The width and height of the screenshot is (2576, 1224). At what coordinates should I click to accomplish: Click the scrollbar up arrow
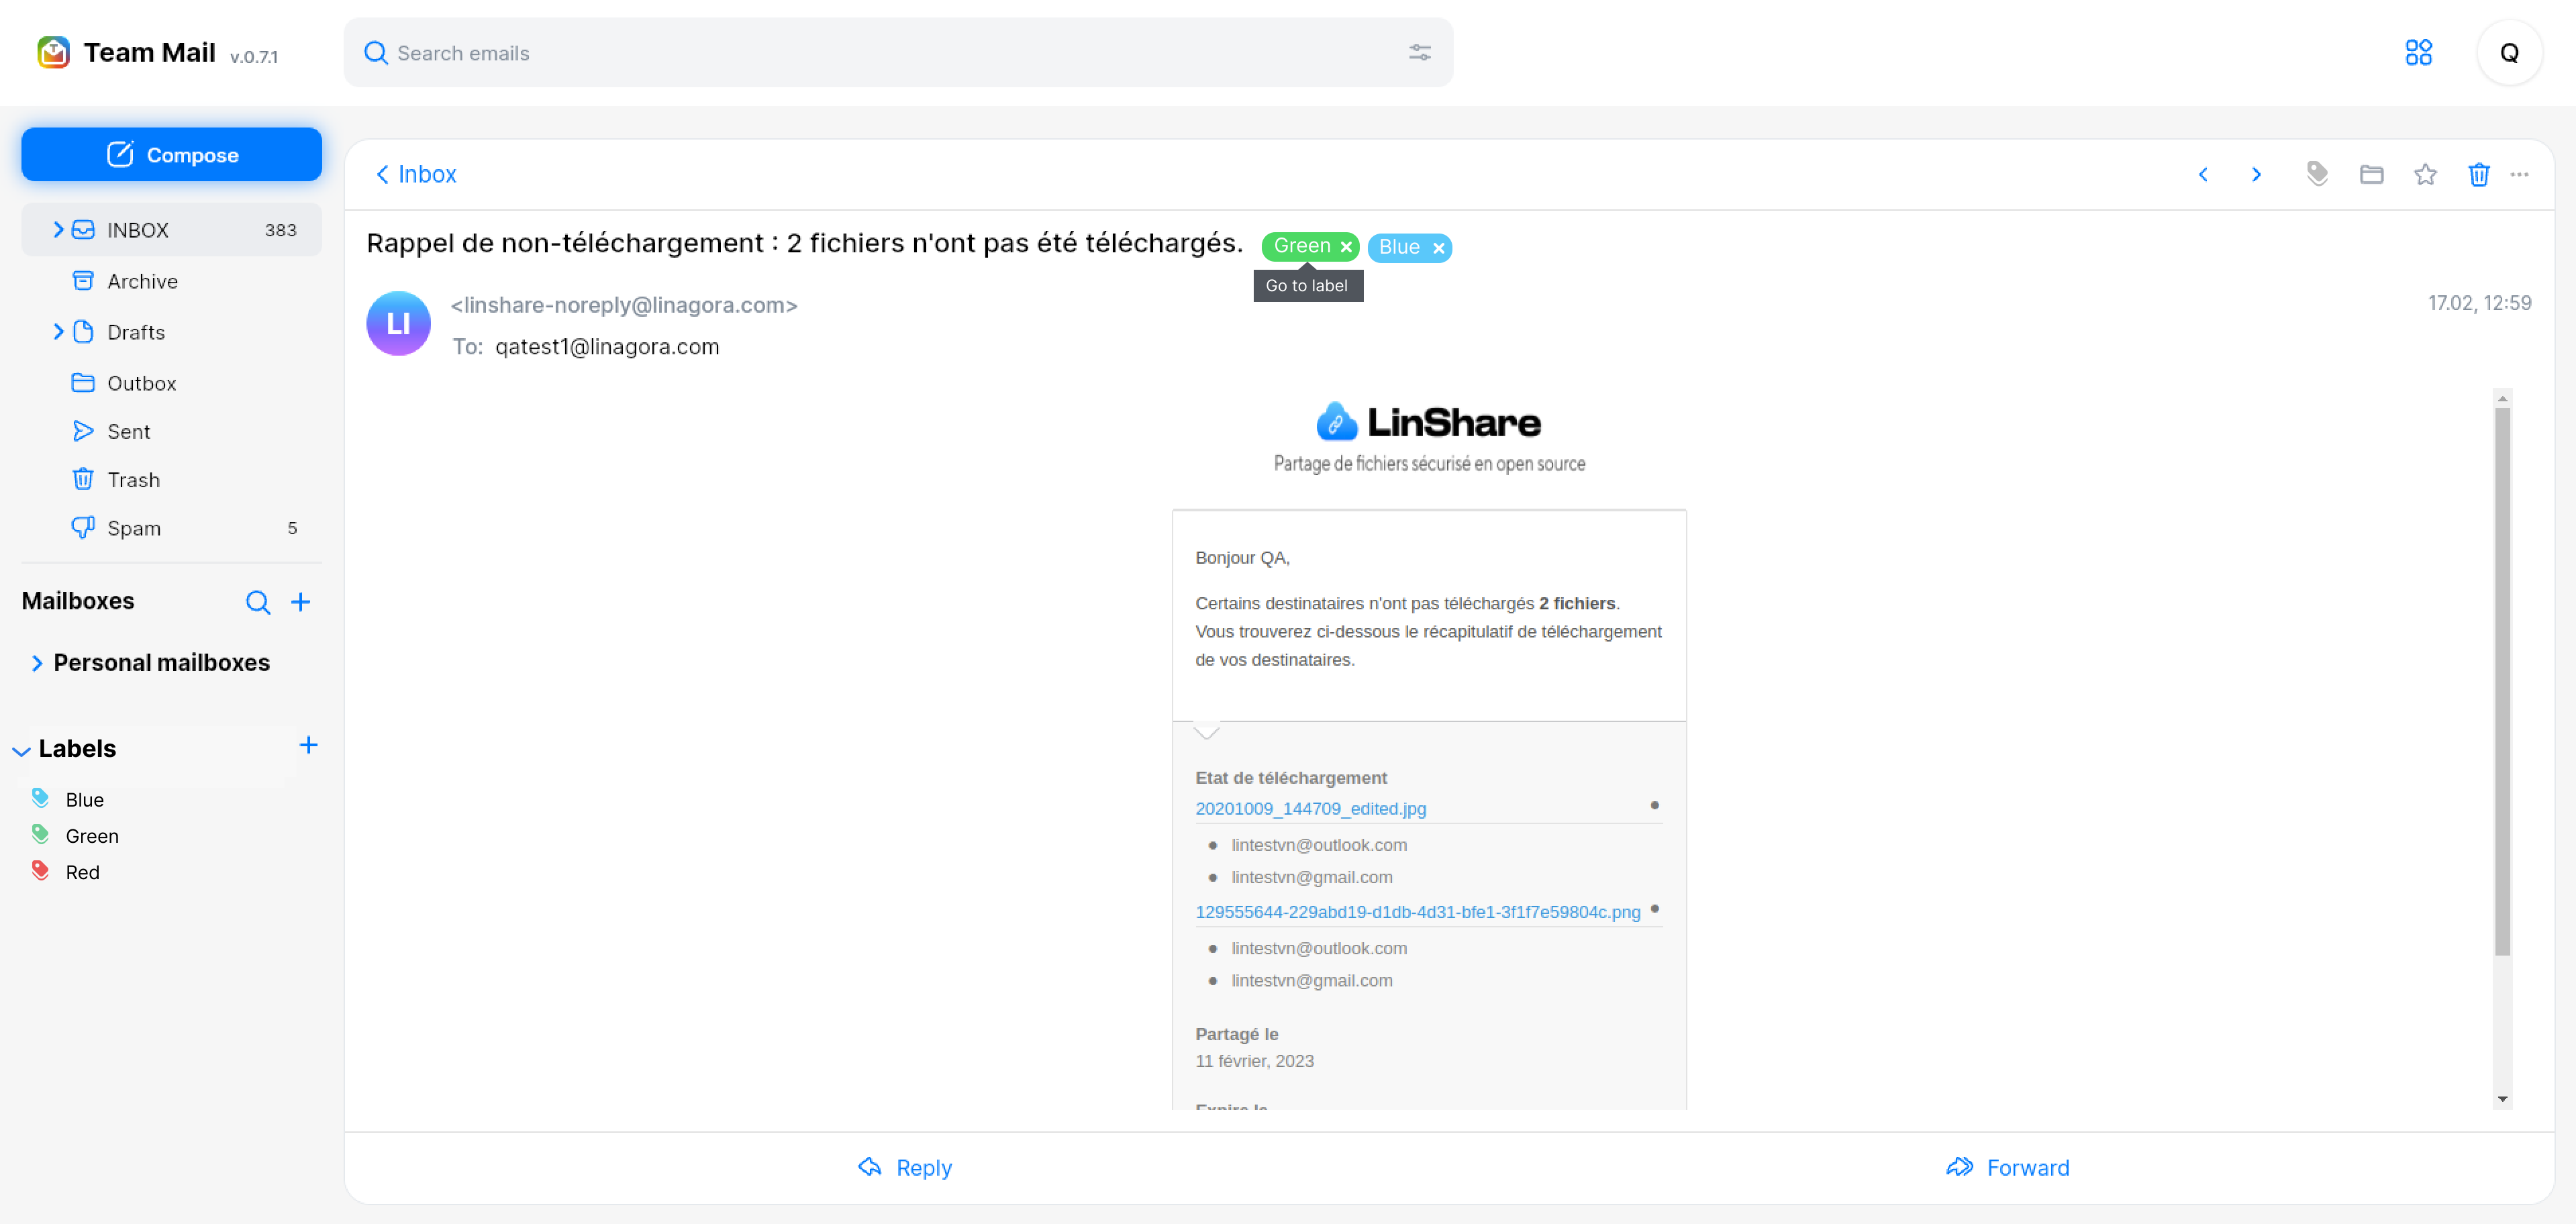point(2502,399)
